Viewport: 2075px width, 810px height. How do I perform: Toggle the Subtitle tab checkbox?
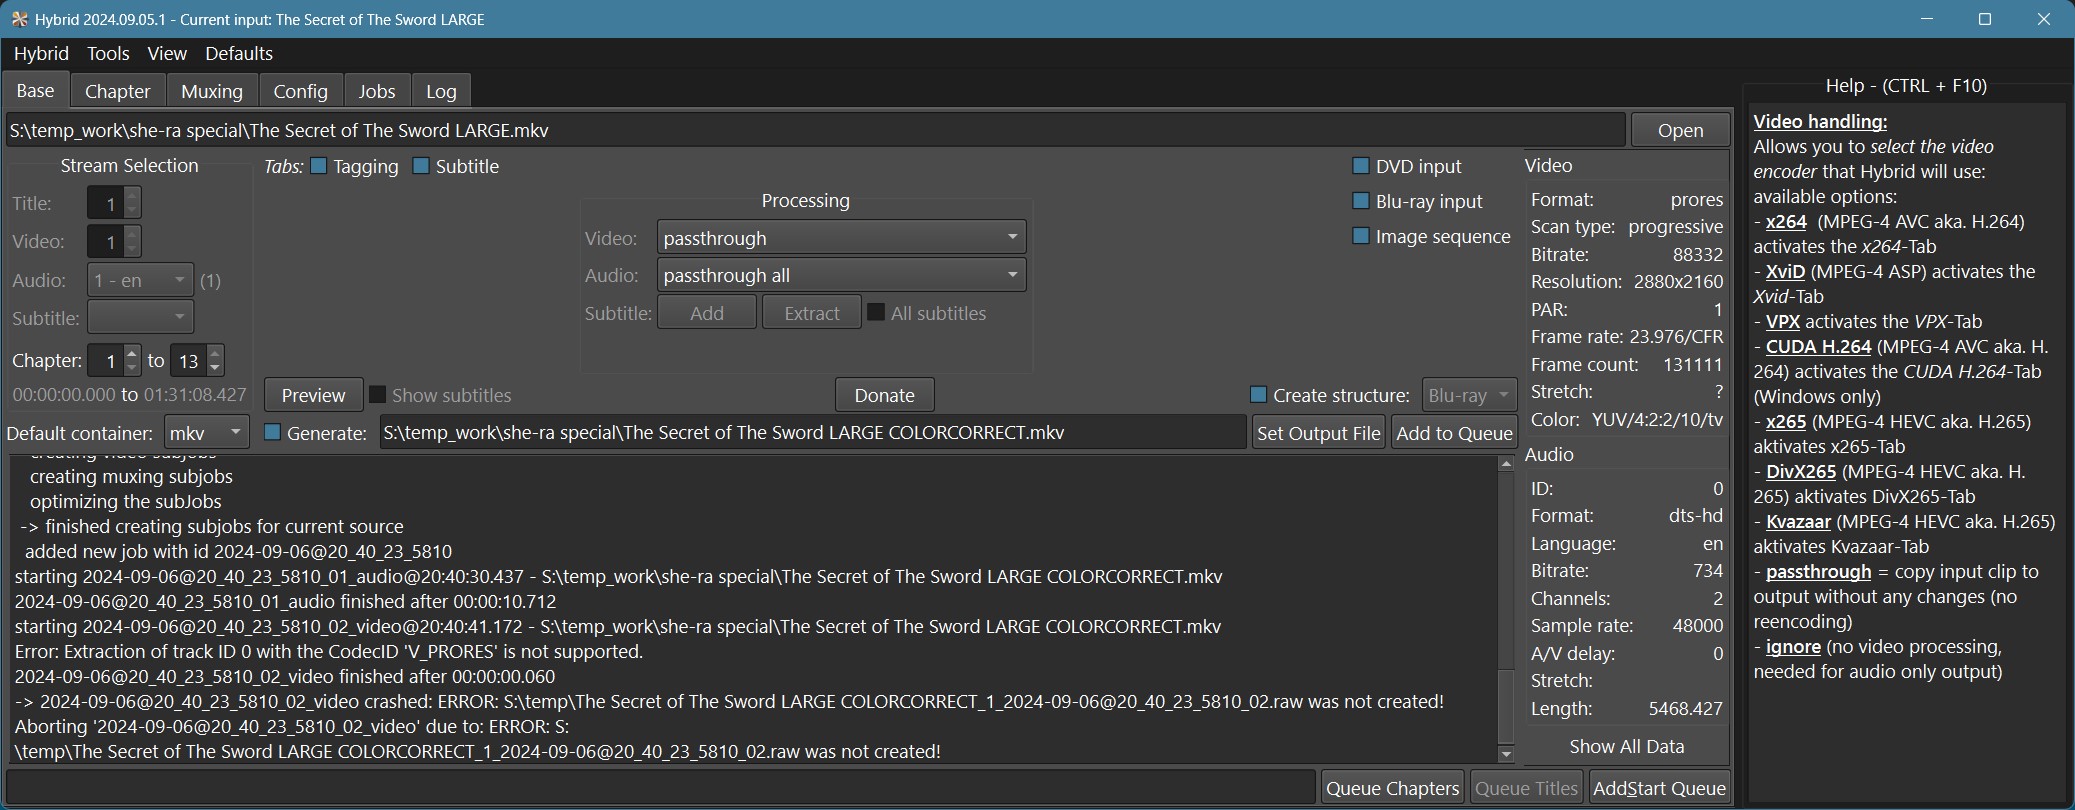[x=421, y=166]
